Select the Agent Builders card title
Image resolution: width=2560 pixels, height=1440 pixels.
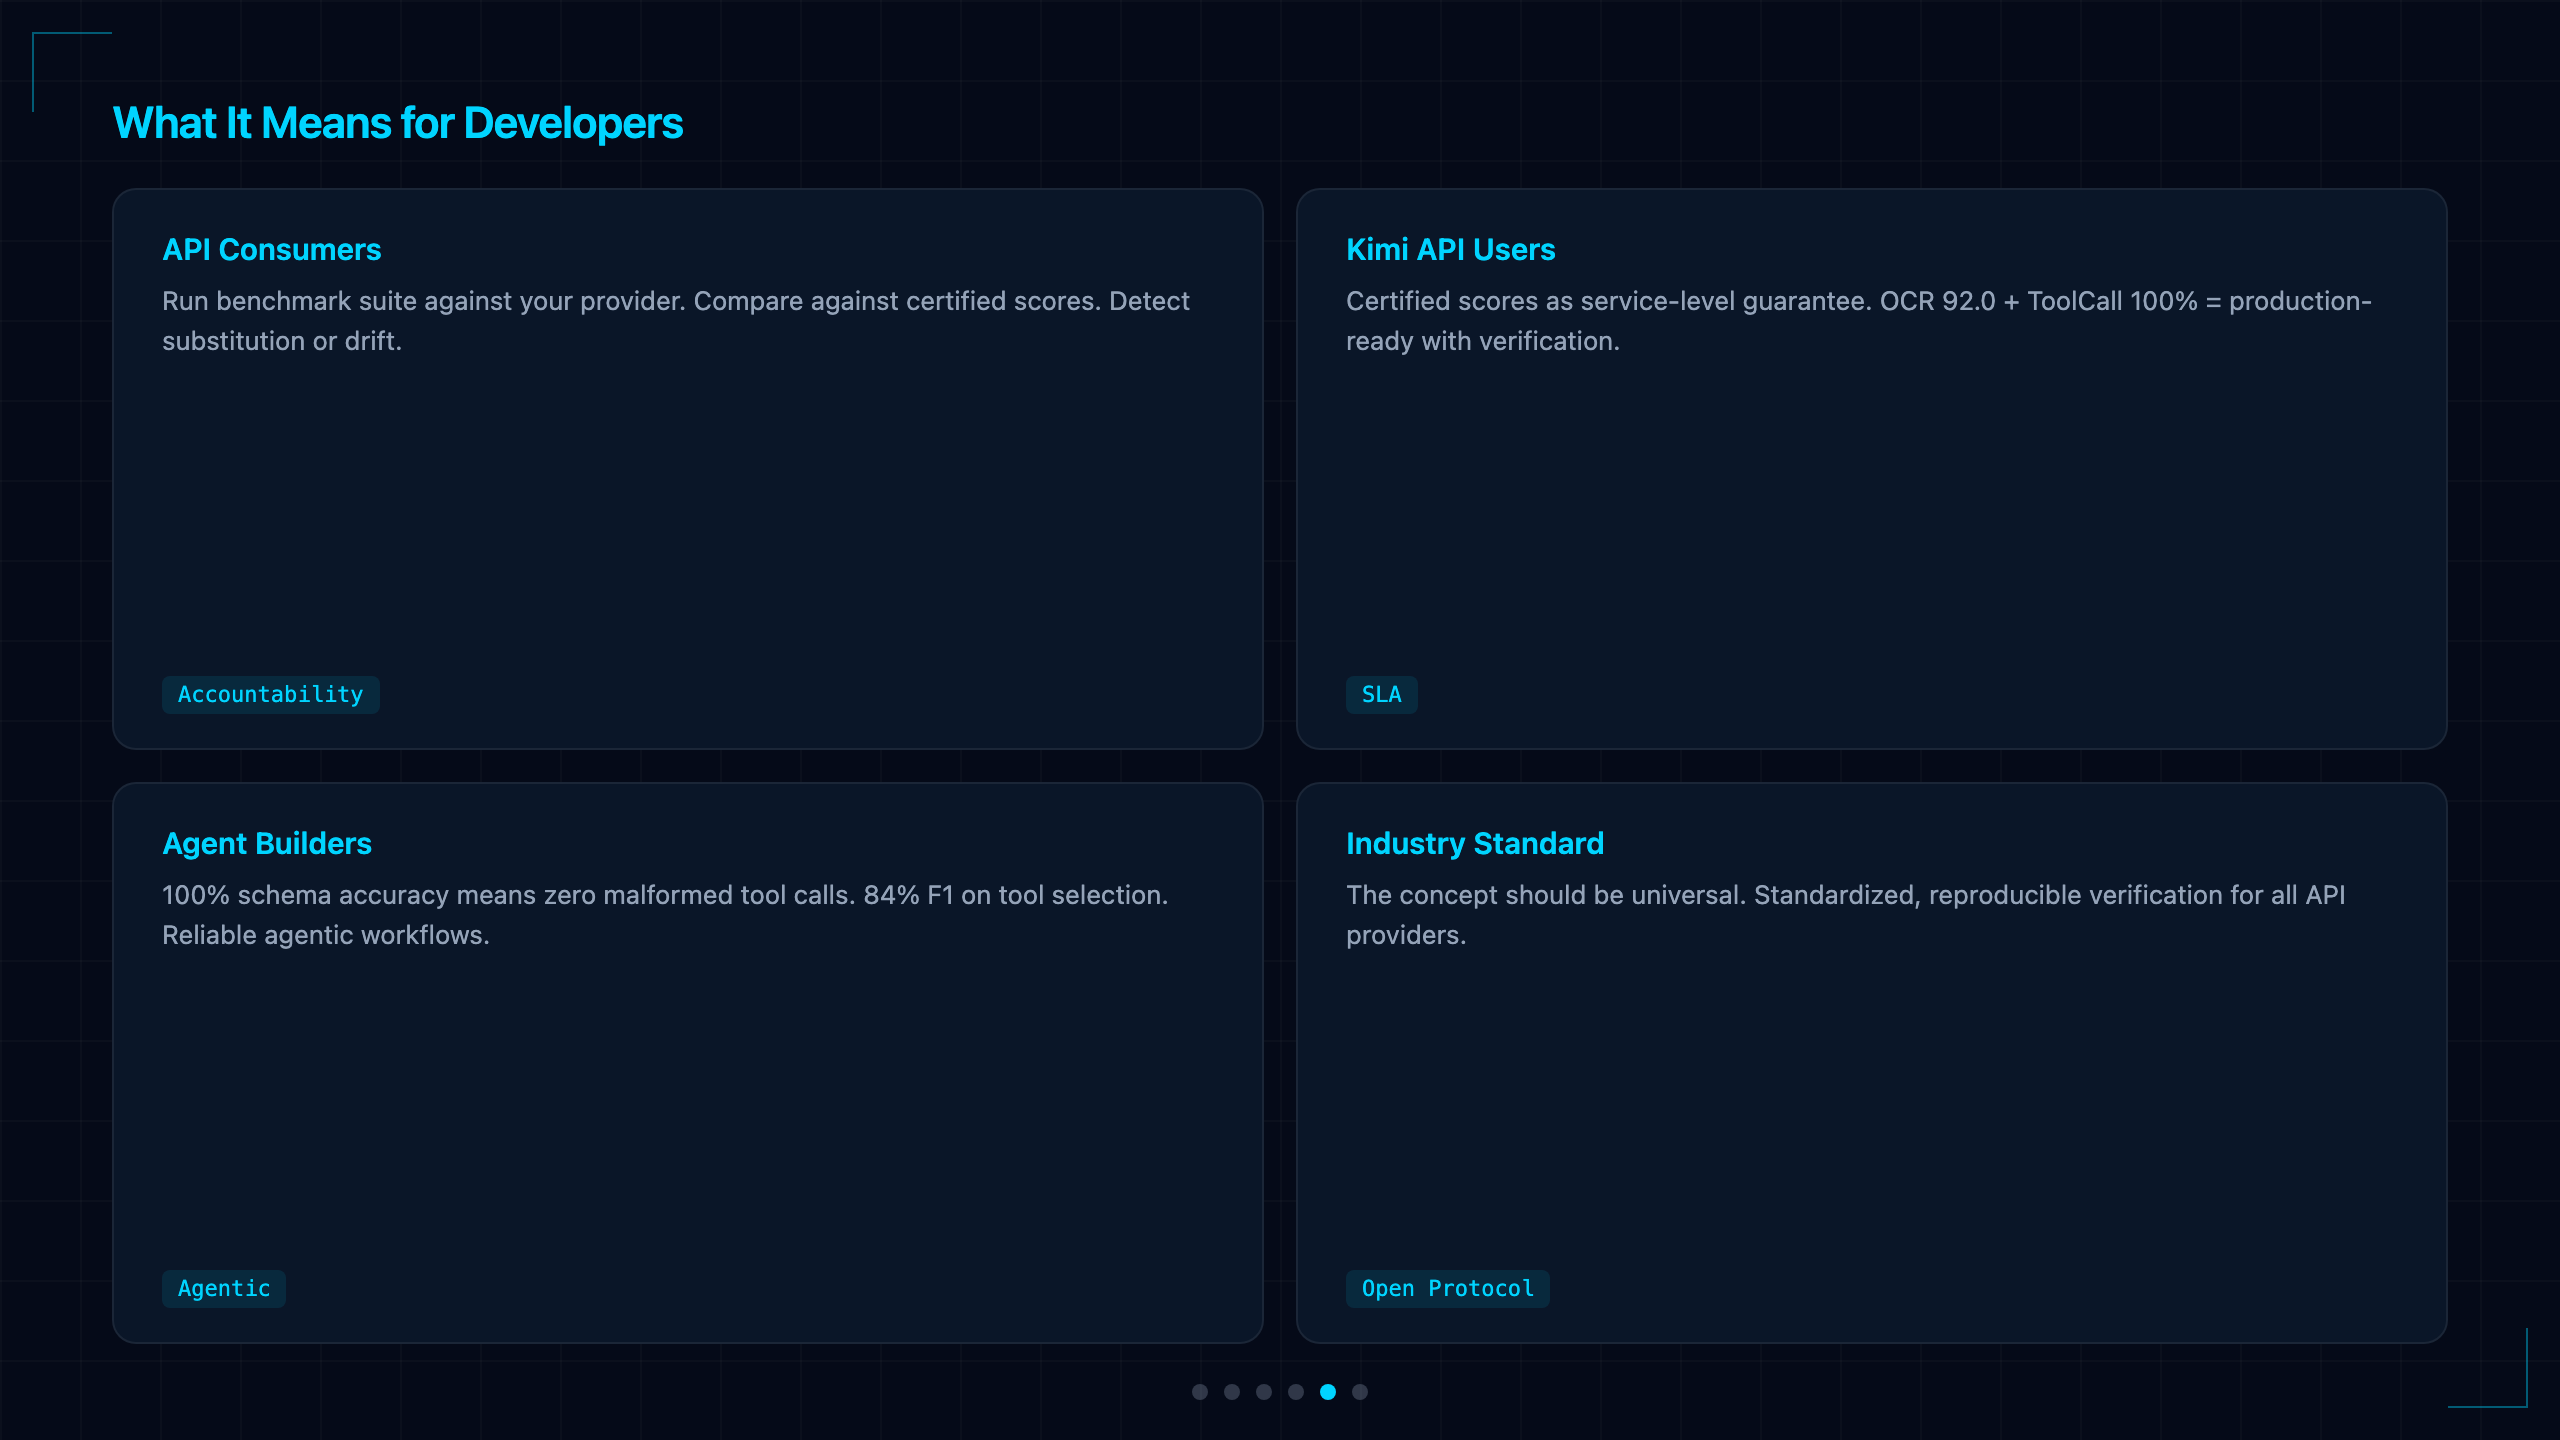coord(267,843)
